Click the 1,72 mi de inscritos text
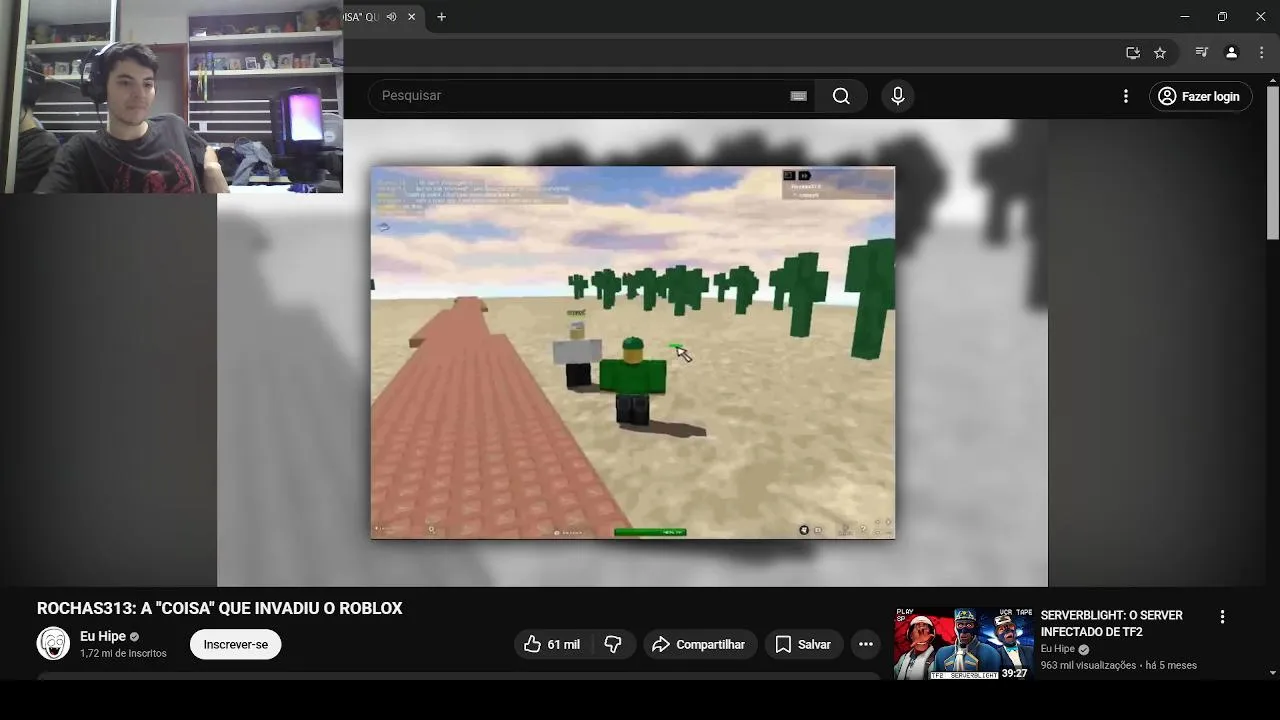The width and height of the screenshot is (1280, 720). [x=123, y=653]
